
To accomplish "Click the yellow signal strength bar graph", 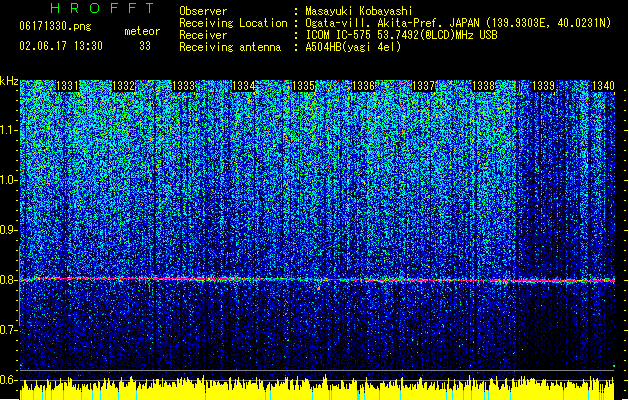I will [x=317, y=388].
